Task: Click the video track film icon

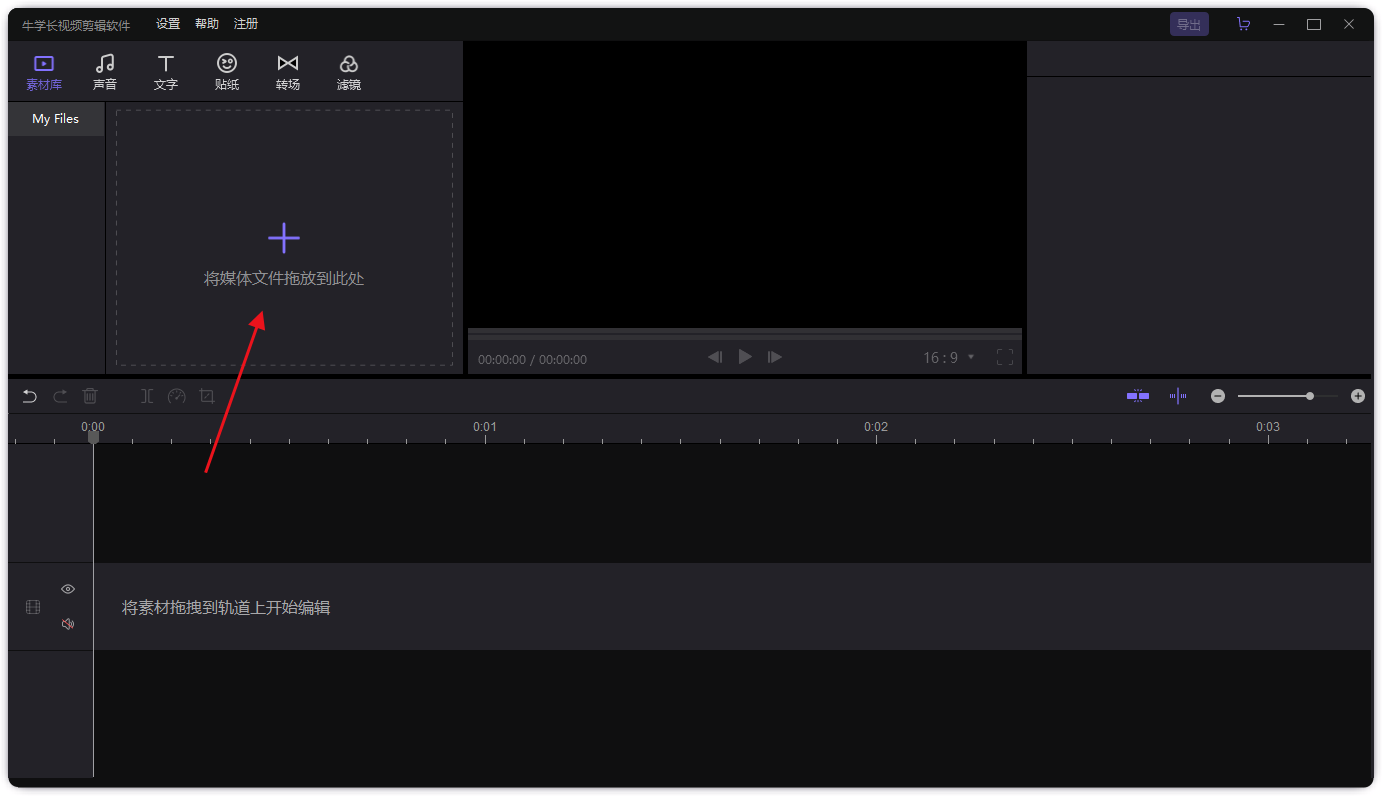Action: [x=33, y=607]
